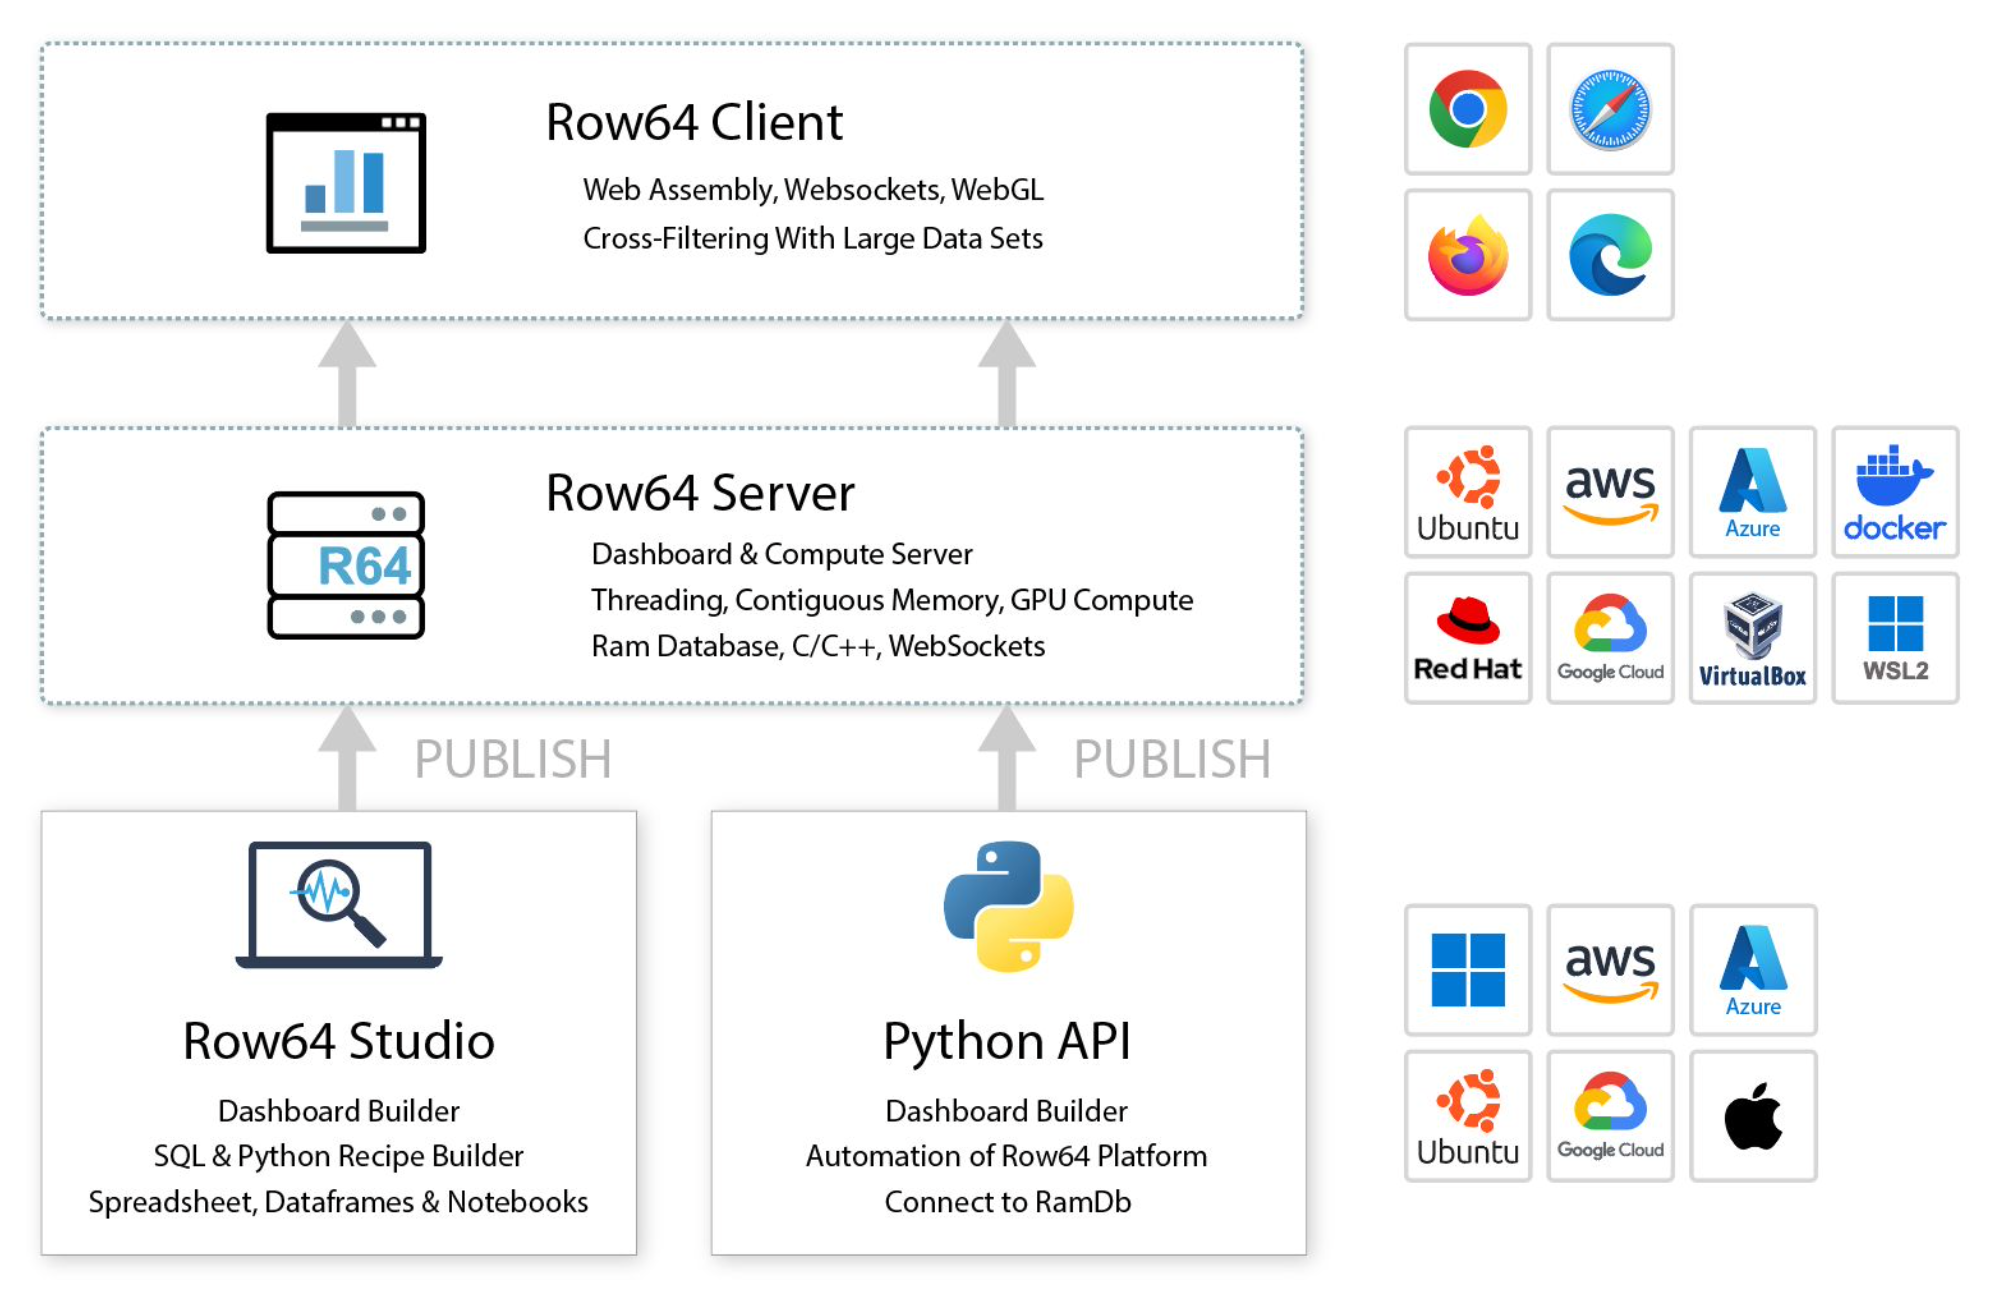The height and width of the screenshot is (1310, 2002).
Task: Click 'Threading, Contiguous Memory, GPU Compute' text
Action: click(x=892, y=600)
